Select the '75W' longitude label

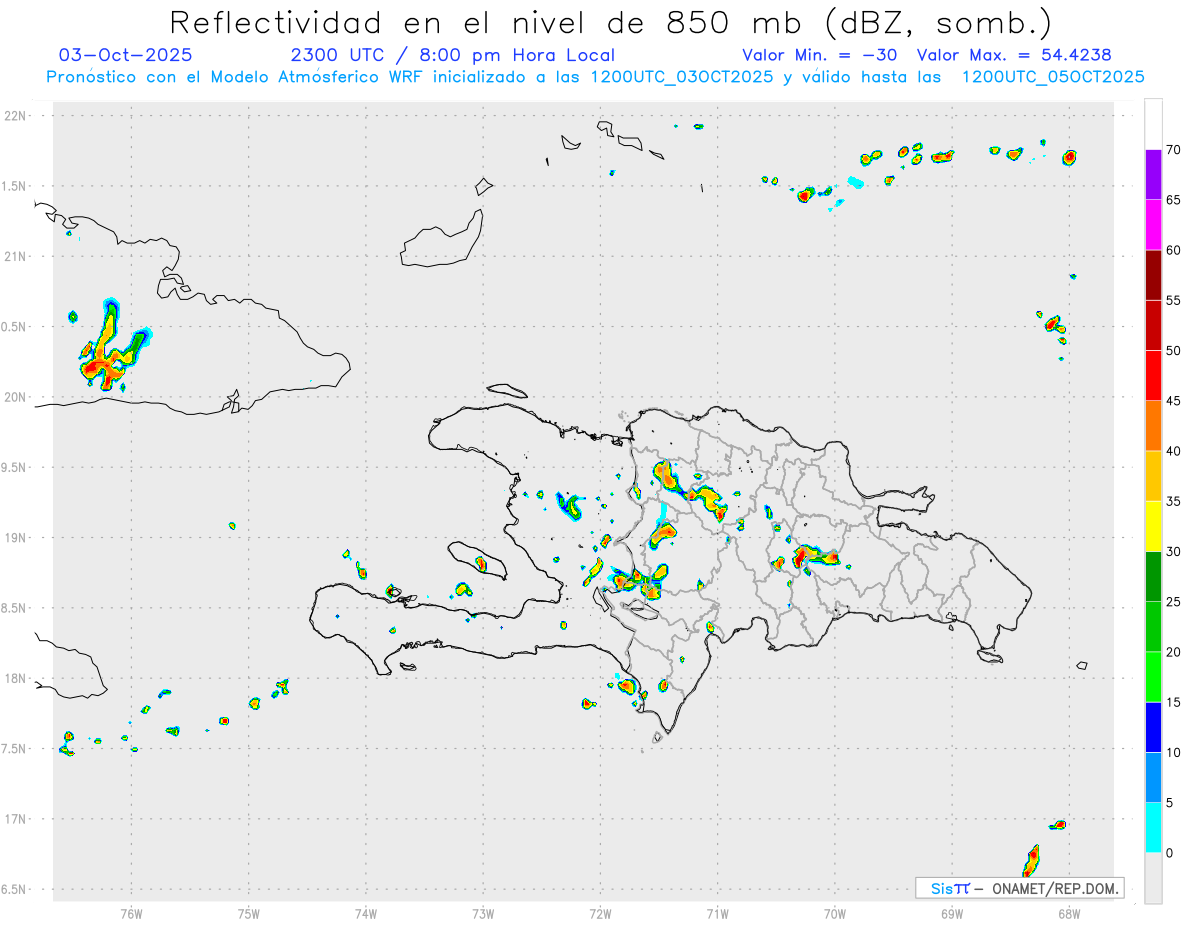pos(249,912)
